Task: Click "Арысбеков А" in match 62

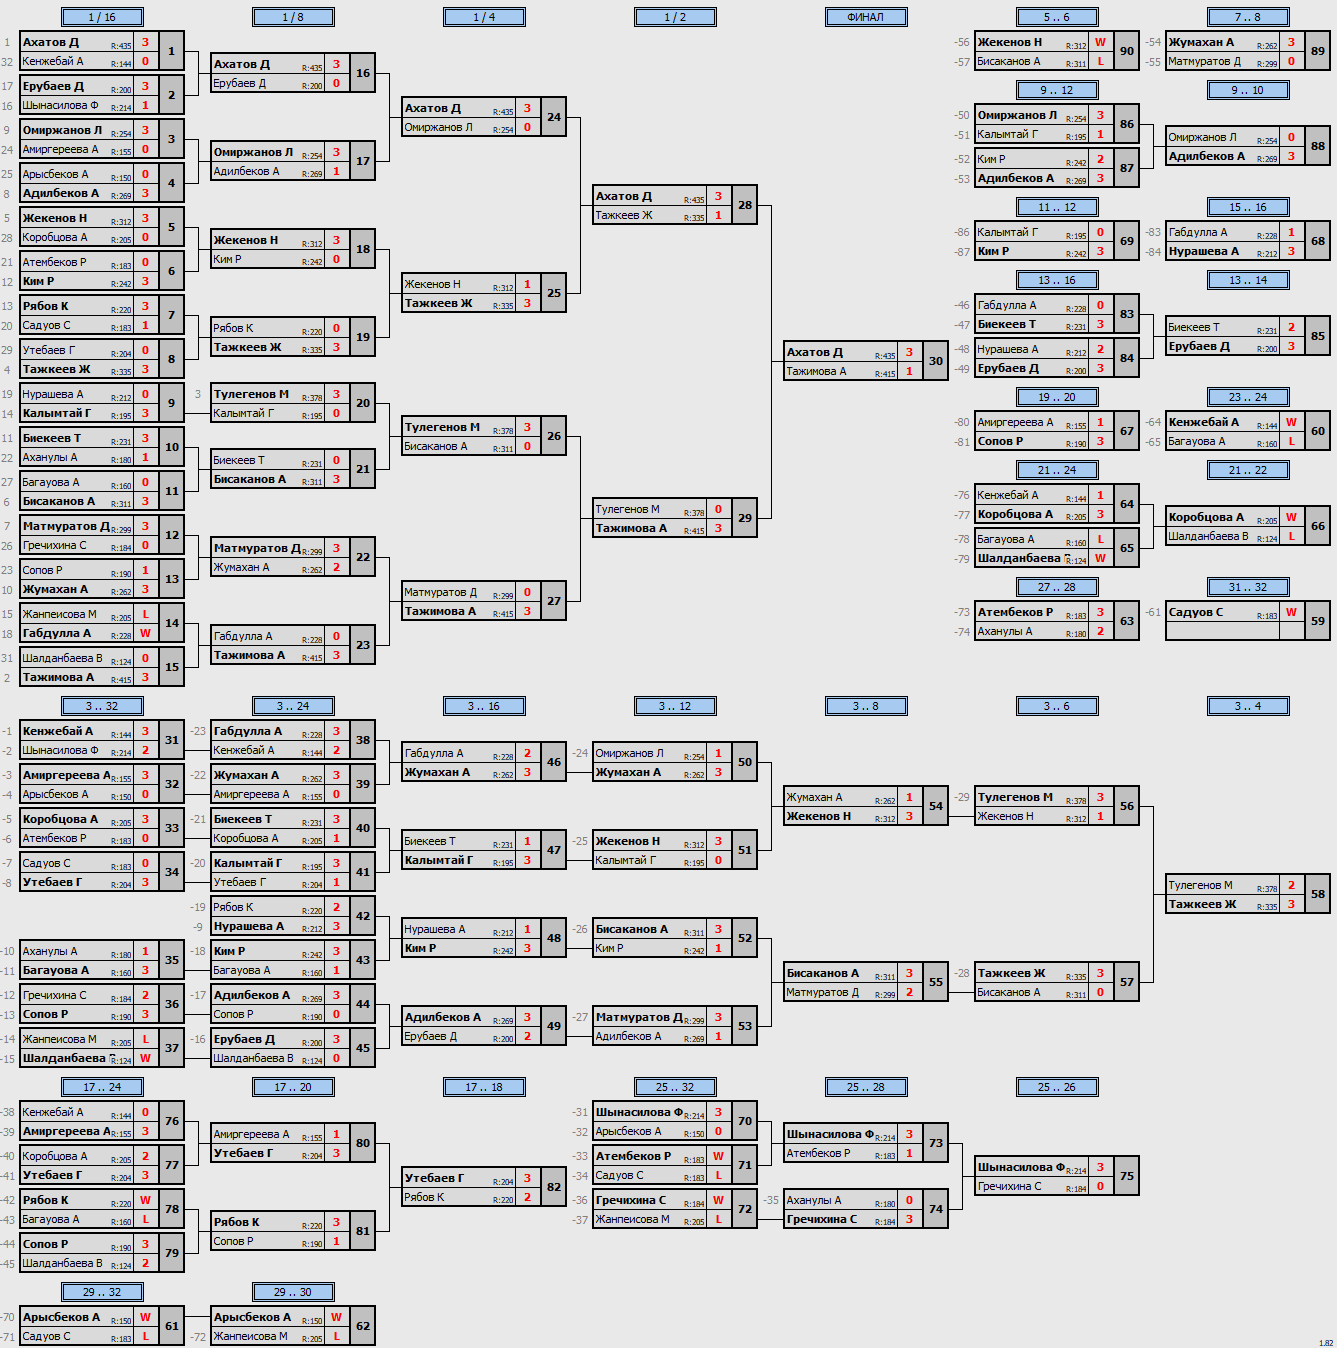Action: 252,1317
